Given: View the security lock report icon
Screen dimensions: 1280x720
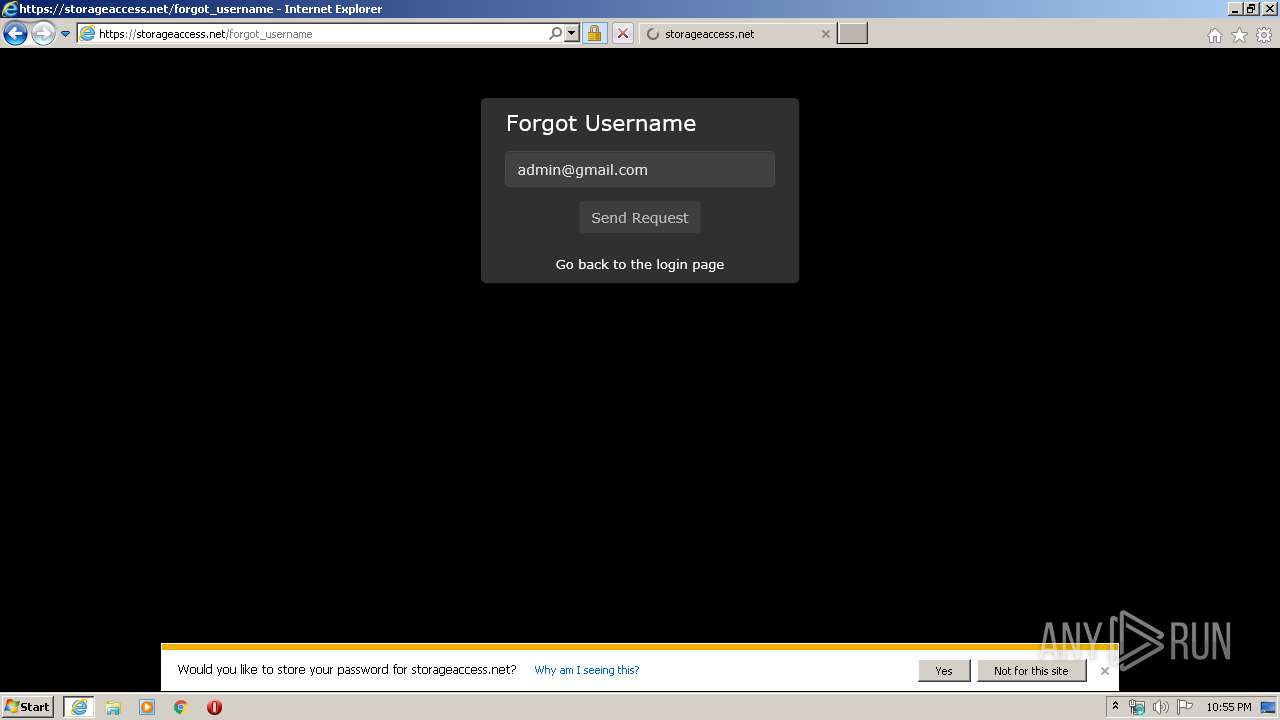Looking at the screenshot, I should [x=594, y=33].
